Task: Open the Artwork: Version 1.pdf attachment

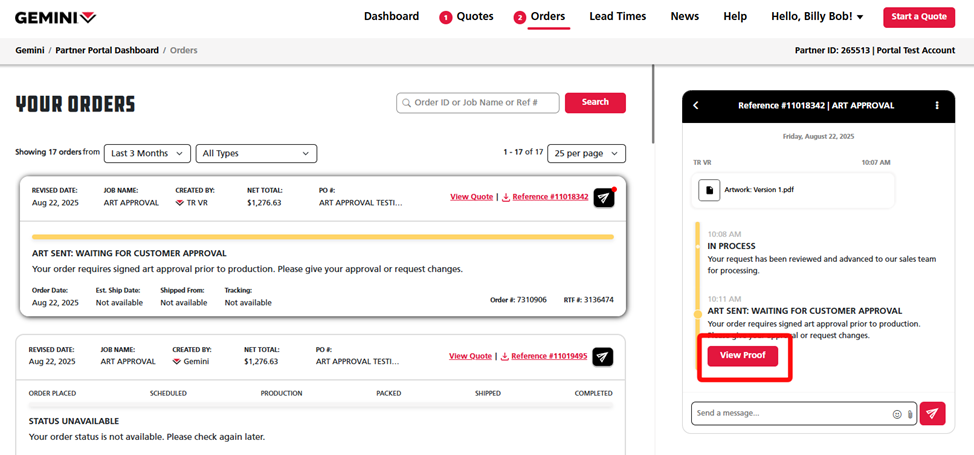Action: [x=744, y=189]
